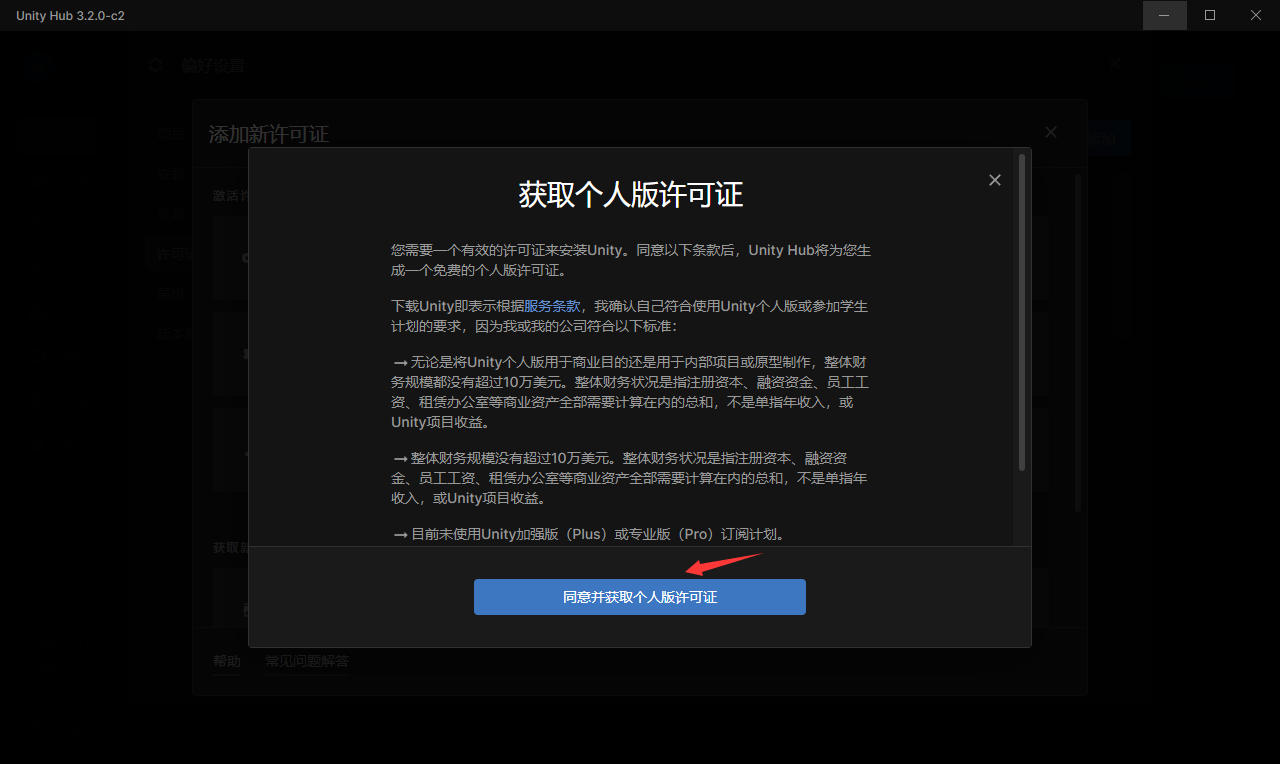Image resolution: width=1280 pixels, height=764 pixels.
Task: Close the 获取个人版许可证 dialog
Action: click(x=994, y=180)
